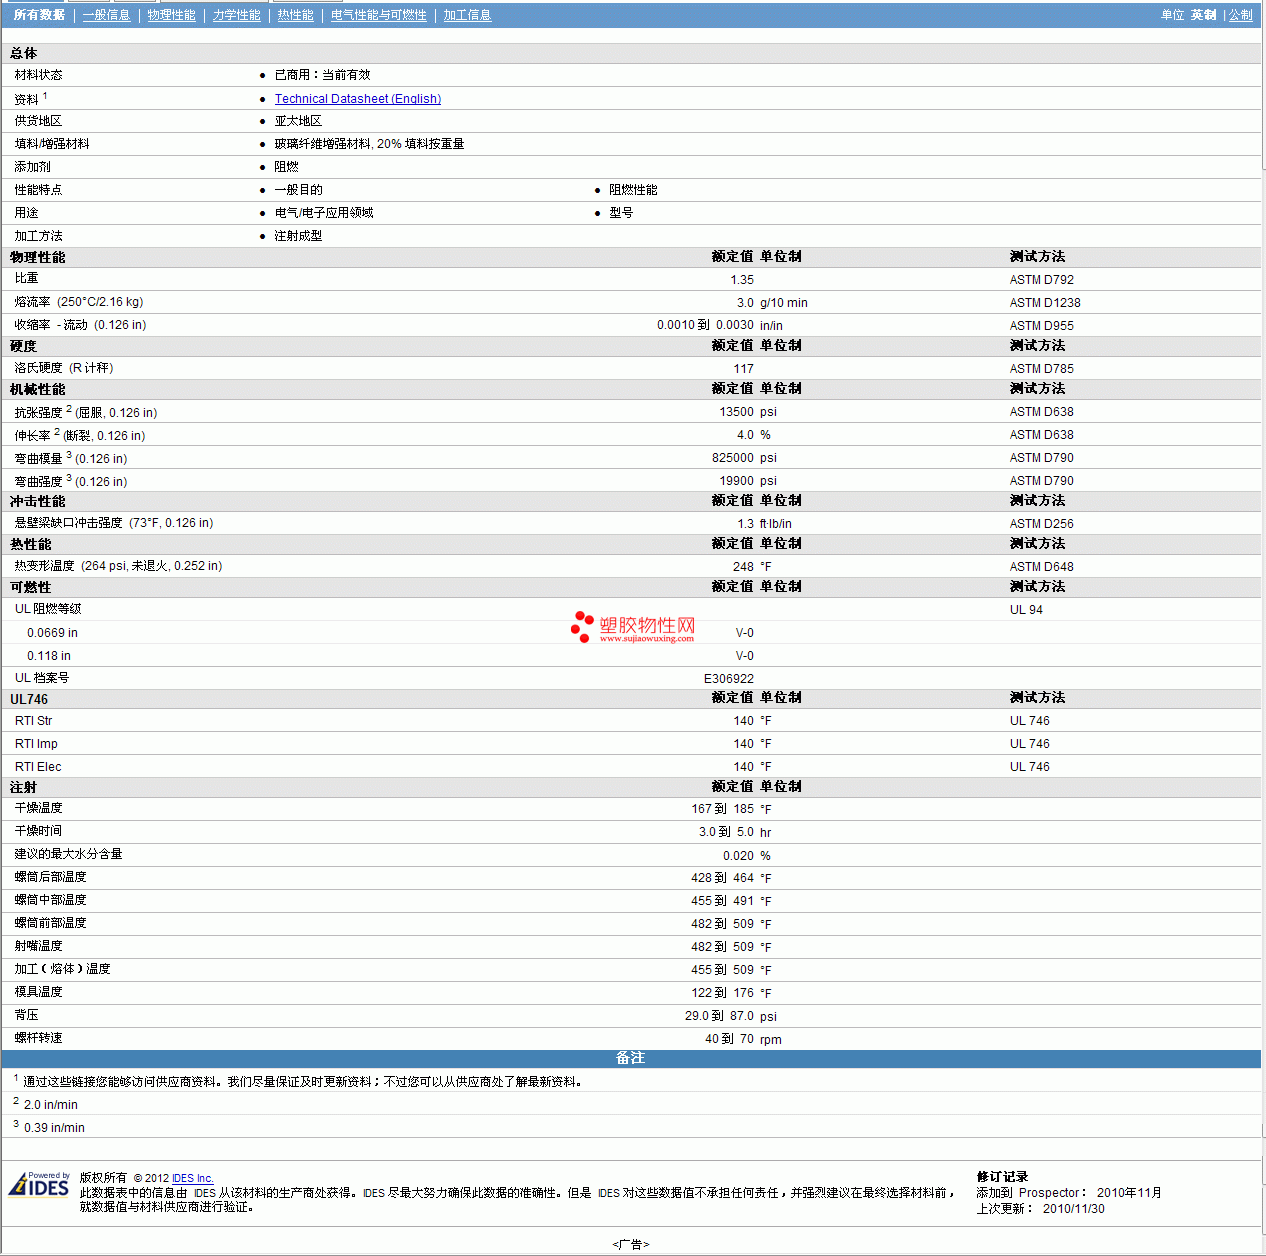Click the RTI Elec row label
Screen dimensions: 1266x1256
38,767
